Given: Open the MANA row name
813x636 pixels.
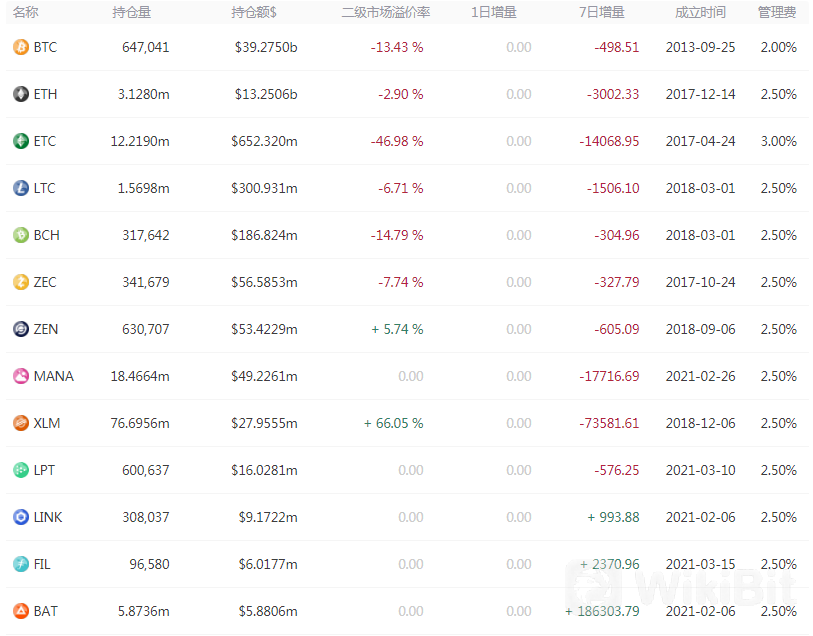Looking at the screenshot, I should pos(53,376).
